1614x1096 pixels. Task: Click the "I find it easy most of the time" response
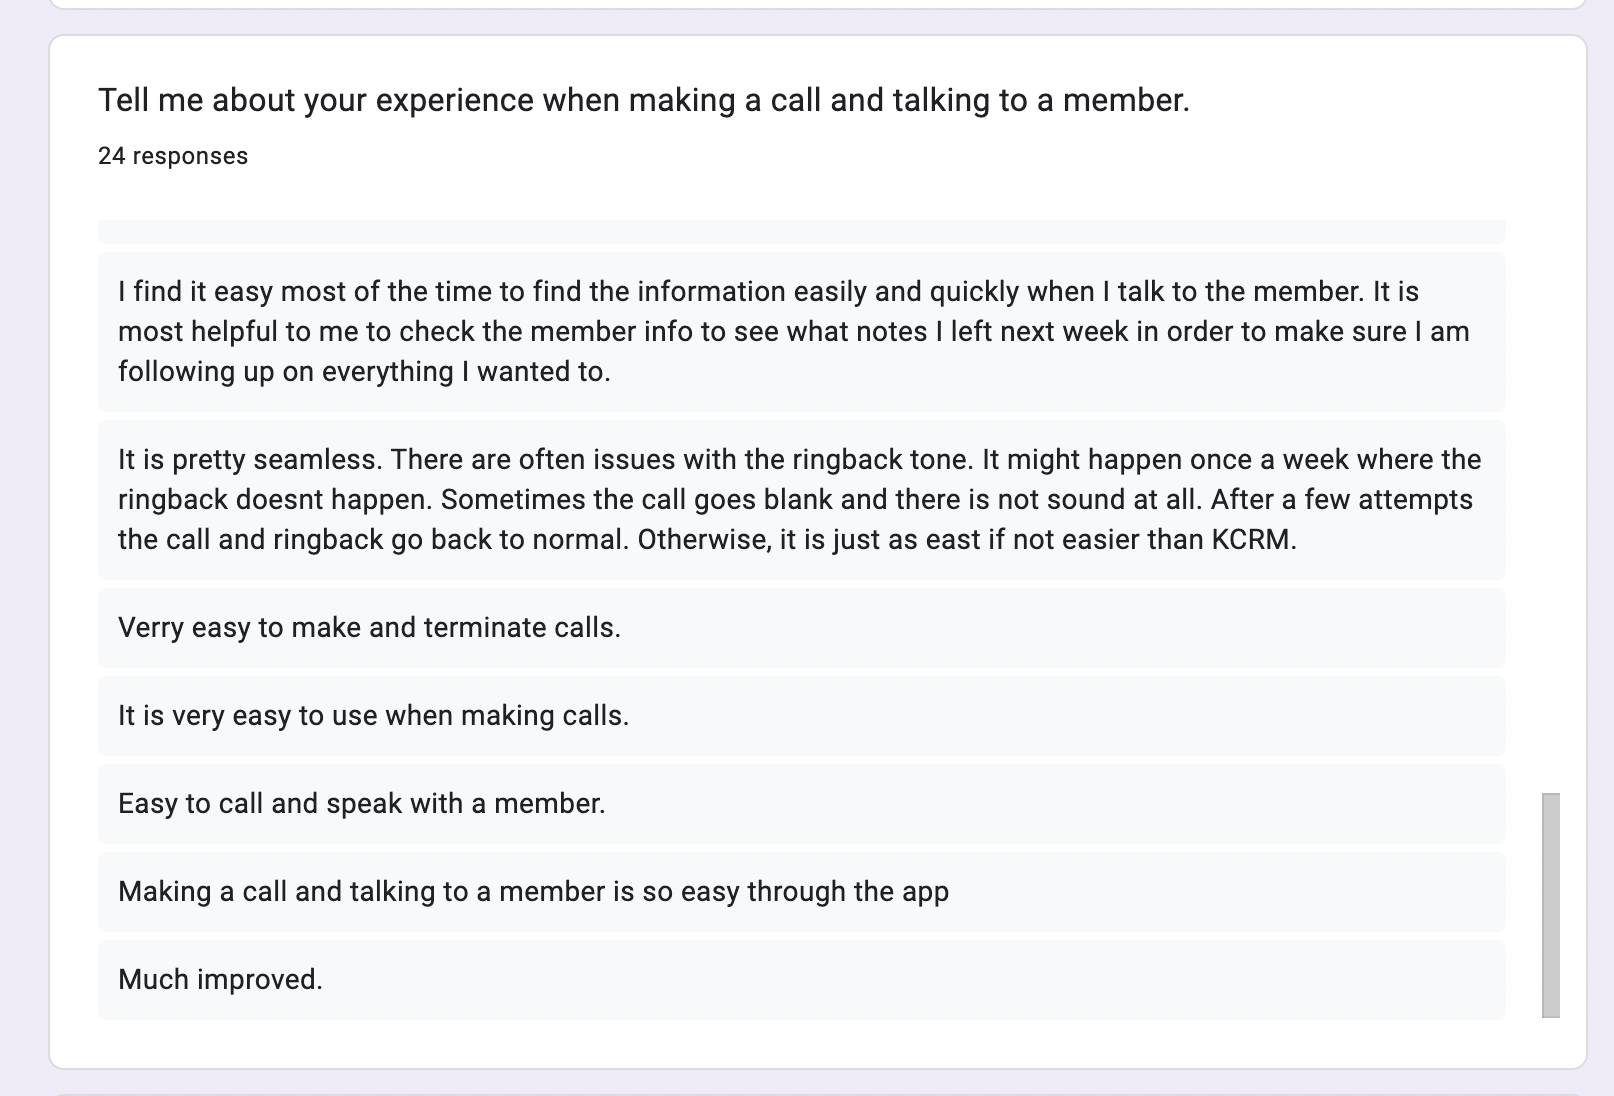pyautogui.click(x=801, y=331)
